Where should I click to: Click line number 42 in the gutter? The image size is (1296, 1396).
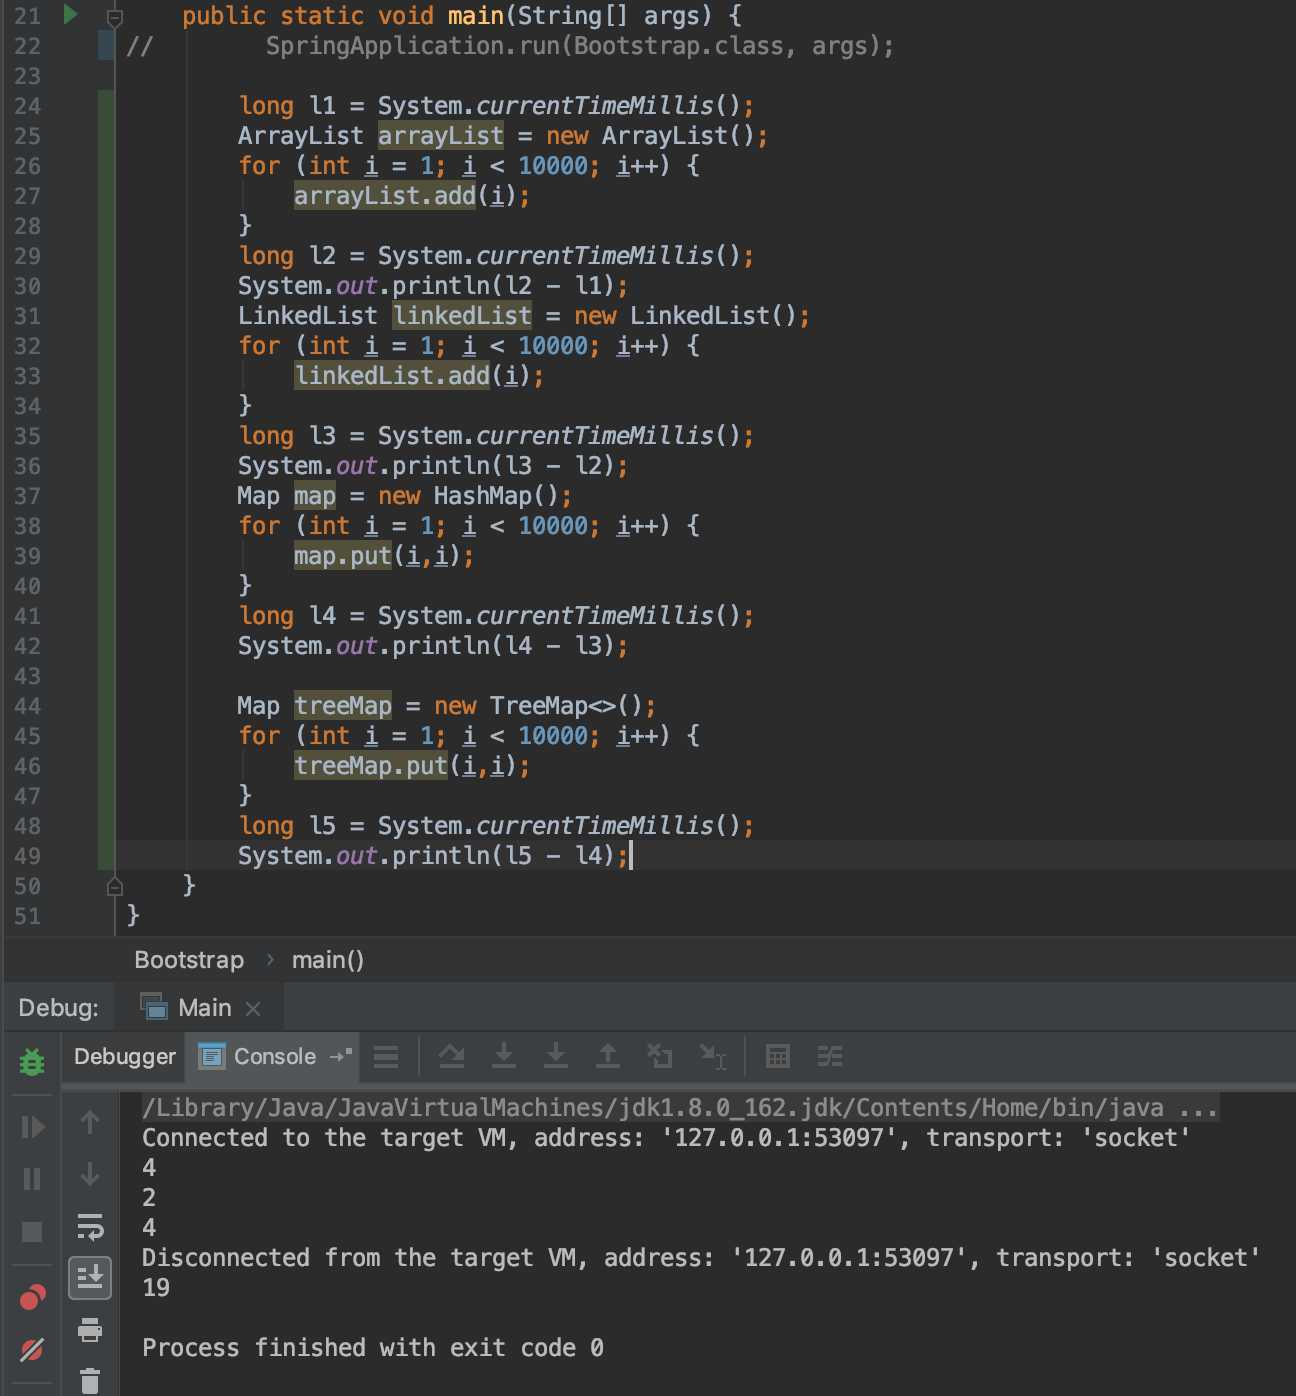(28, 646)
